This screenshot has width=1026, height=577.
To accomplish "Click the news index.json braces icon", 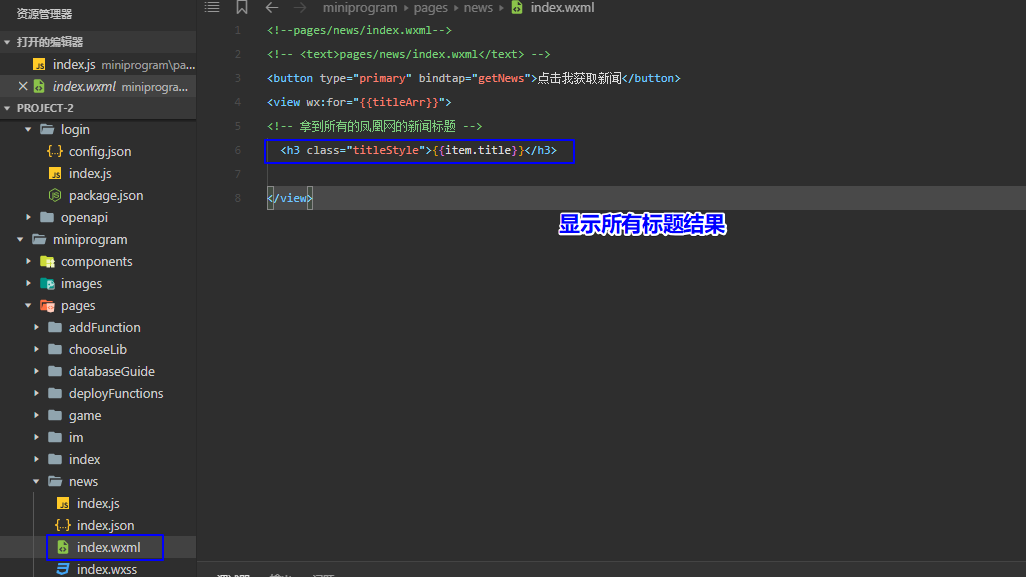I will (63, 525).
